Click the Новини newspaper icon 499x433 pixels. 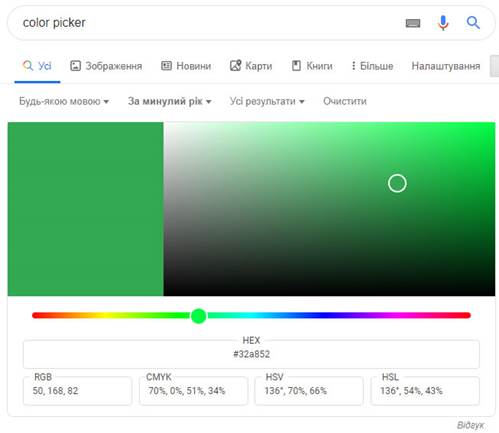(166, 66)
